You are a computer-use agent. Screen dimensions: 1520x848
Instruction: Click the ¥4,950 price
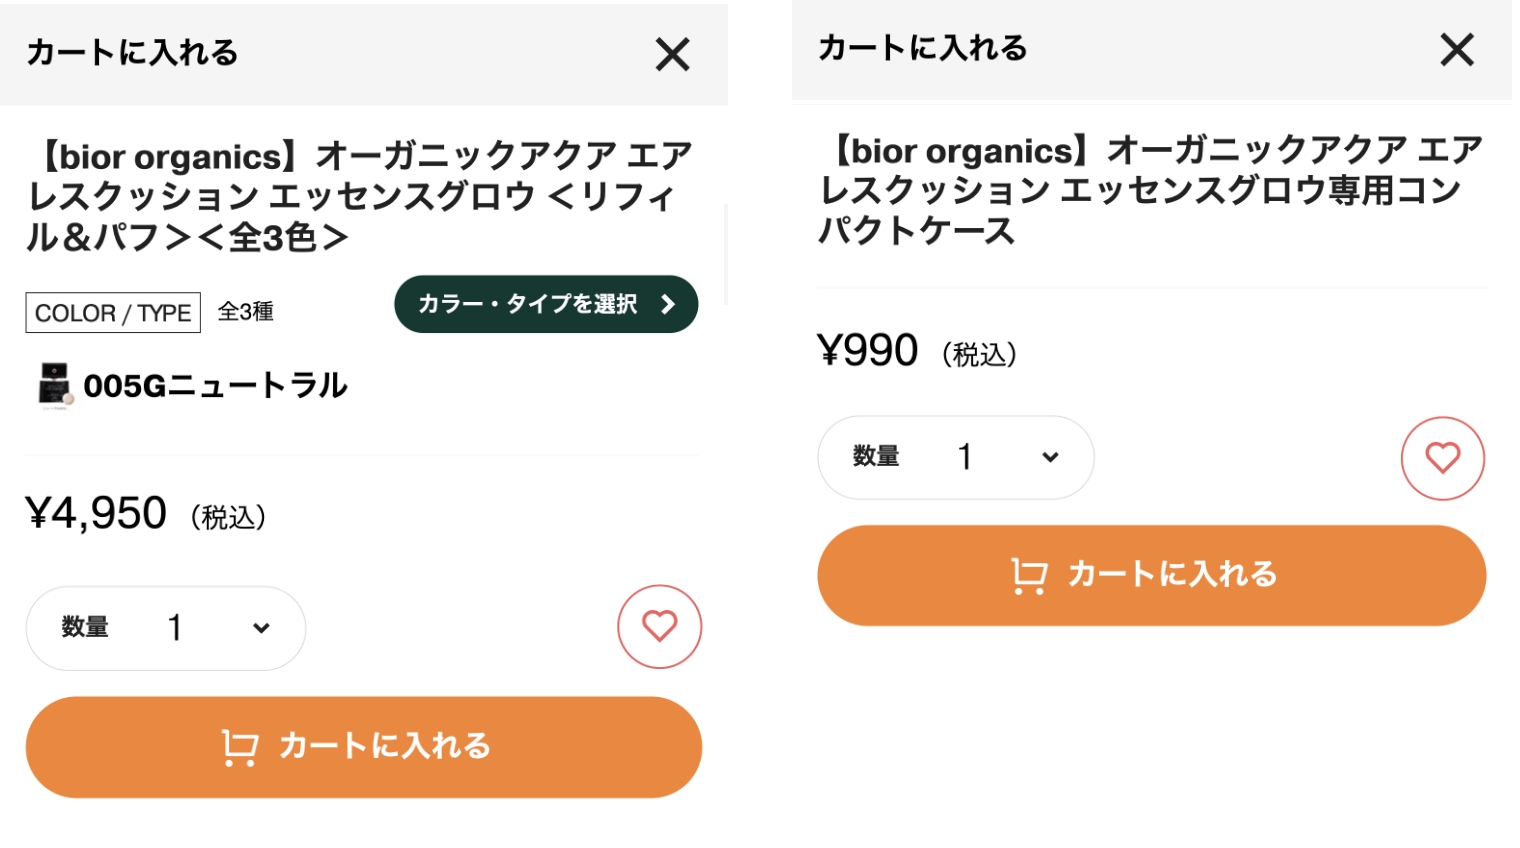tap(97, 514)
